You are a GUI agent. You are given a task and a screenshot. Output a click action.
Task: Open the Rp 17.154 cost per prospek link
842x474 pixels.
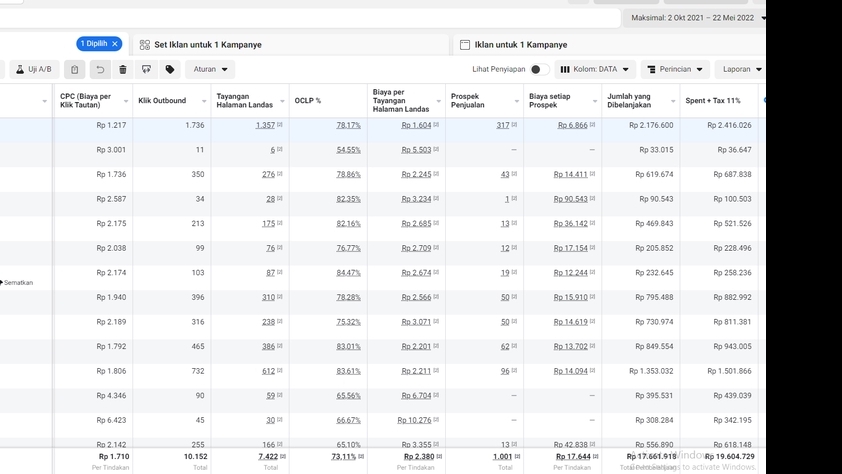click(x=570, y=248)
